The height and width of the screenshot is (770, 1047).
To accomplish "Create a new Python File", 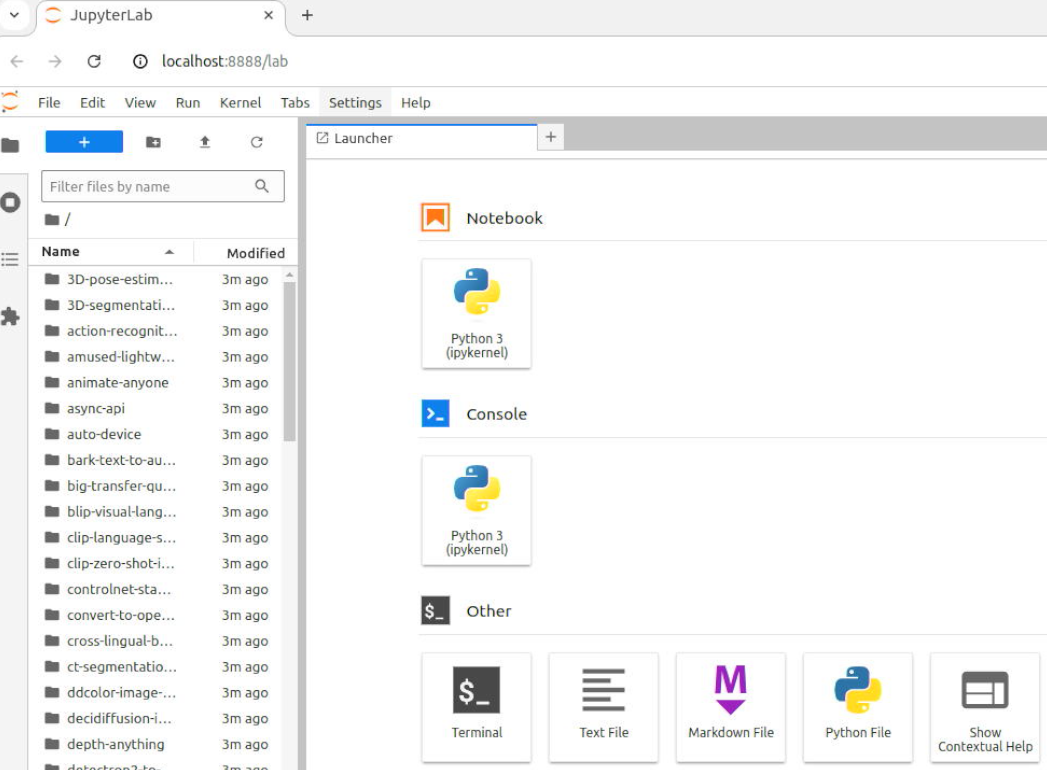I will tap(858, 707).
